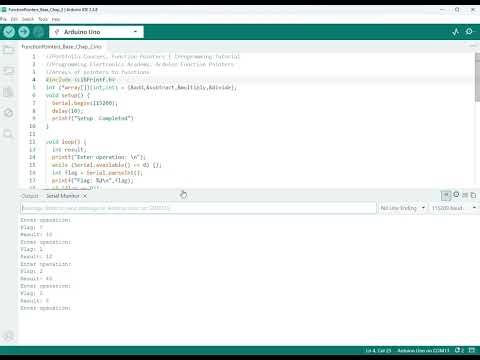Open the Tools menu
The width and height of the screenshot is (480, 360).
[x=43, y=19]
